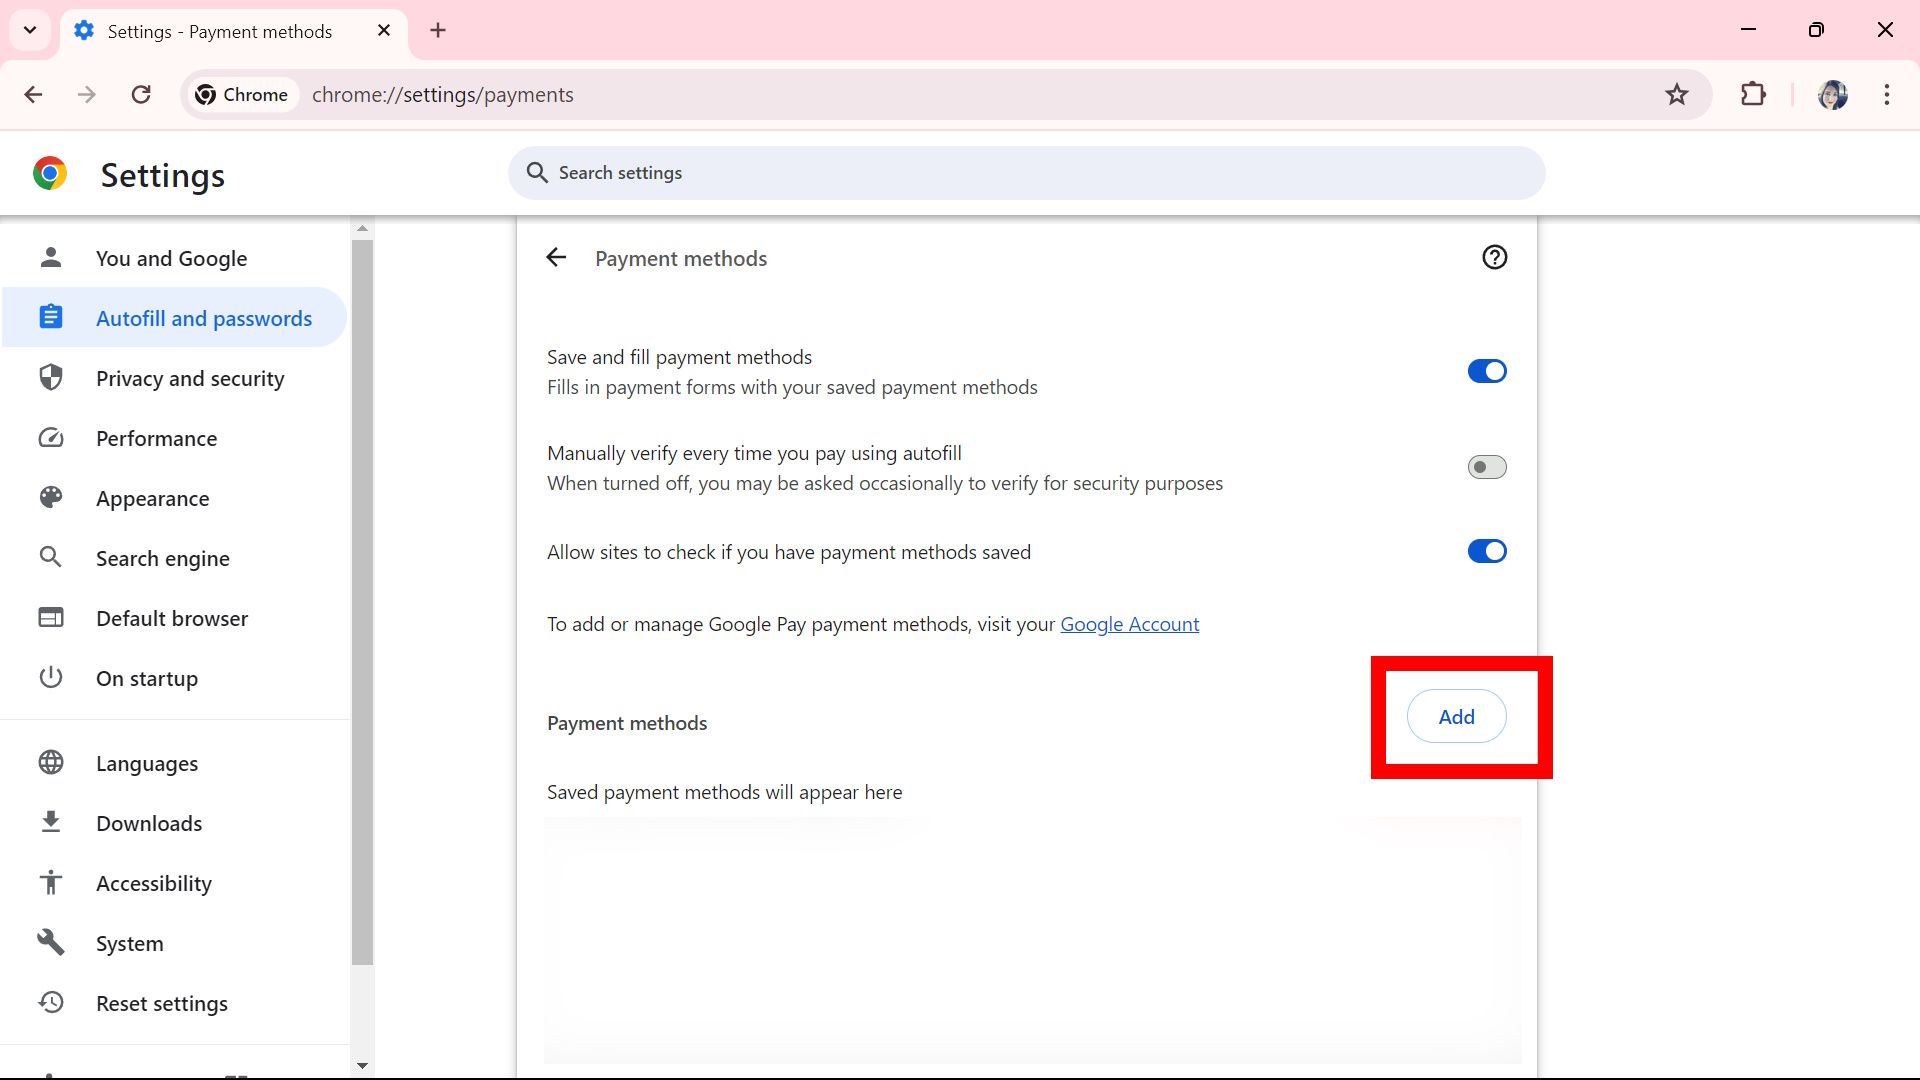Switch to the Settings - Payment methods tab
The width and height of the screenshot is (1920, 1080).
coord(218,31)
